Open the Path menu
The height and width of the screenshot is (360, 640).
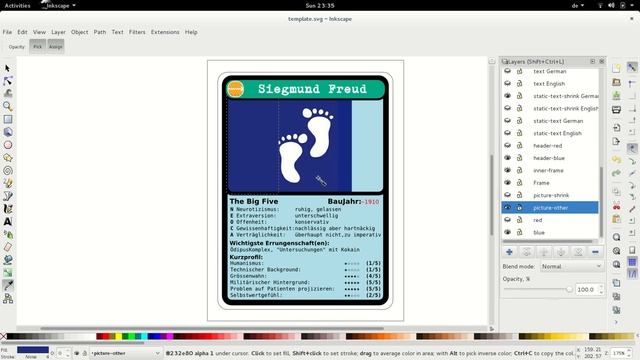tap(100, 32)
